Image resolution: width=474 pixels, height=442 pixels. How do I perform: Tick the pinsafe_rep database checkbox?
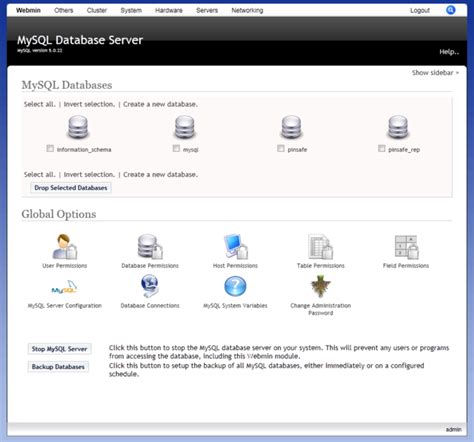point(382,148)
